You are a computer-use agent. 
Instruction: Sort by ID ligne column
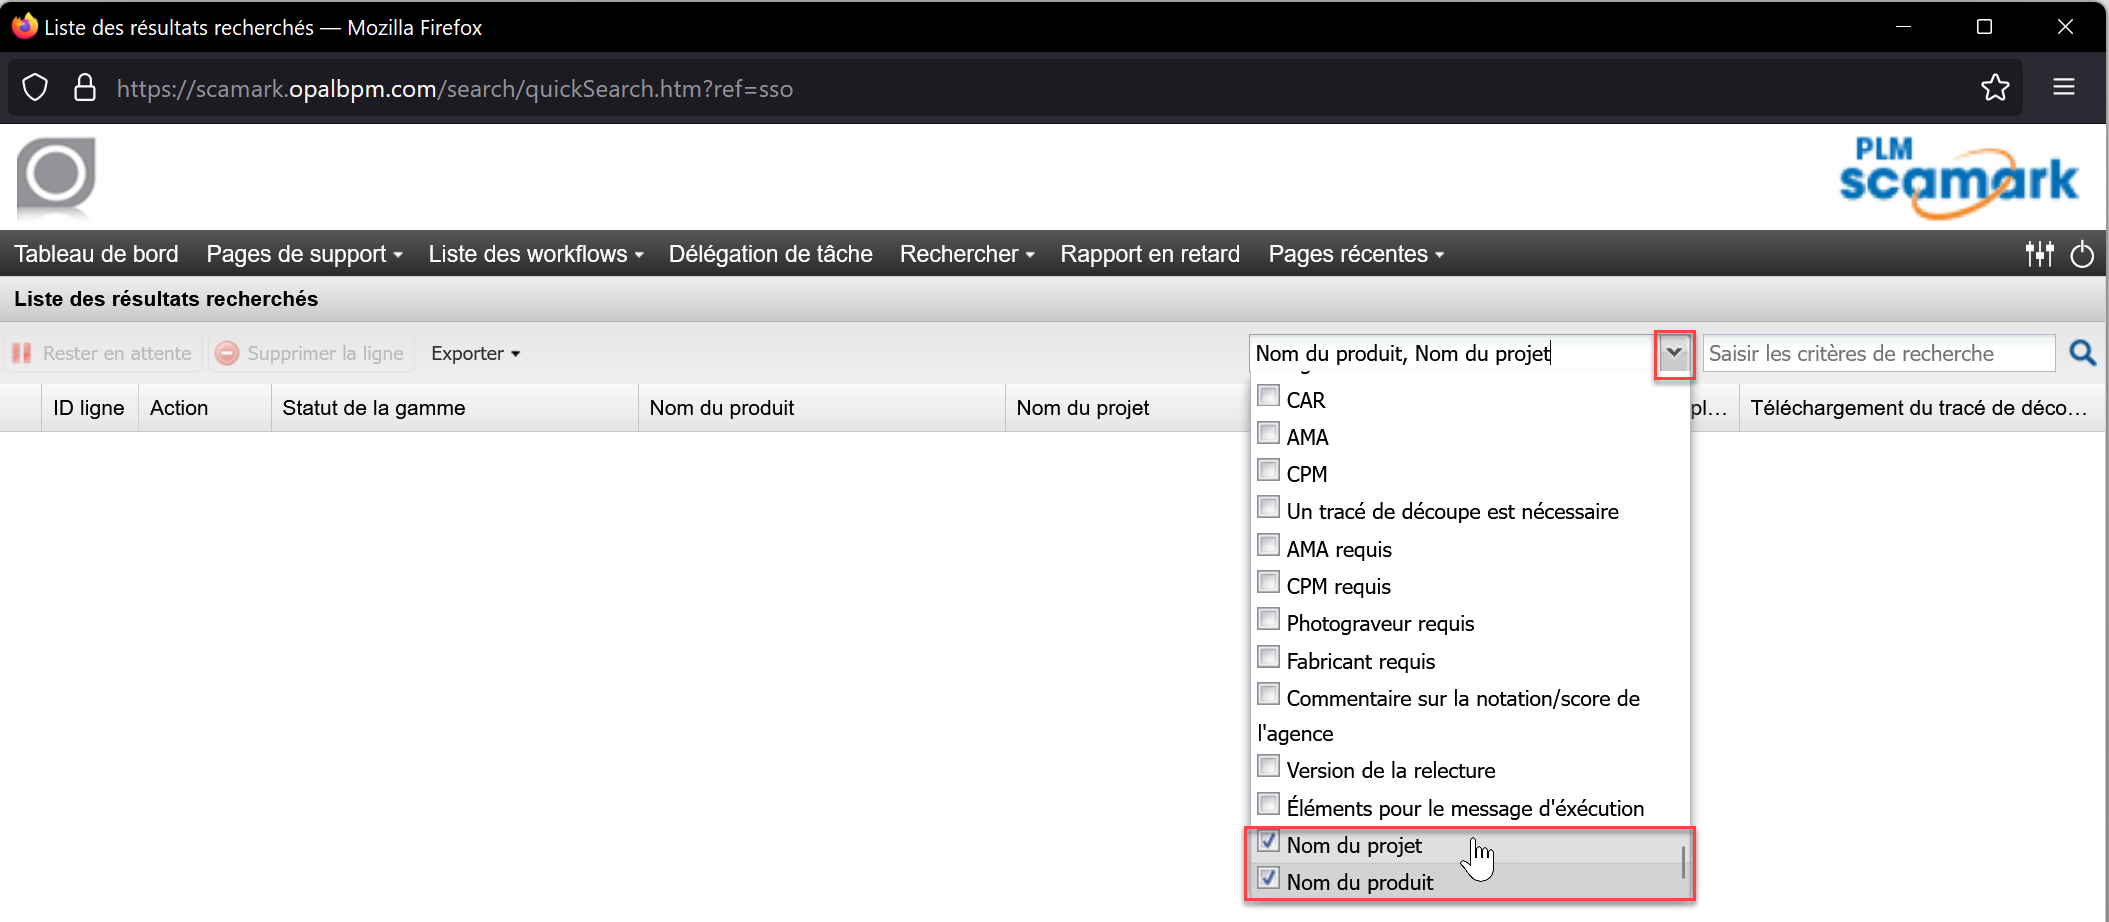click(x=89, y=408)
